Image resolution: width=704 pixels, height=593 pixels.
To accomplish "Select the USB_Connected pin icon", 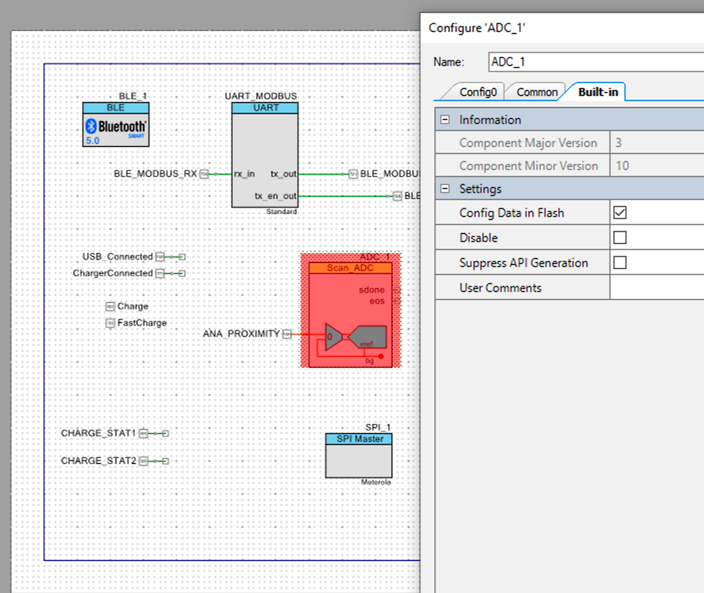I will click(160, 257).
